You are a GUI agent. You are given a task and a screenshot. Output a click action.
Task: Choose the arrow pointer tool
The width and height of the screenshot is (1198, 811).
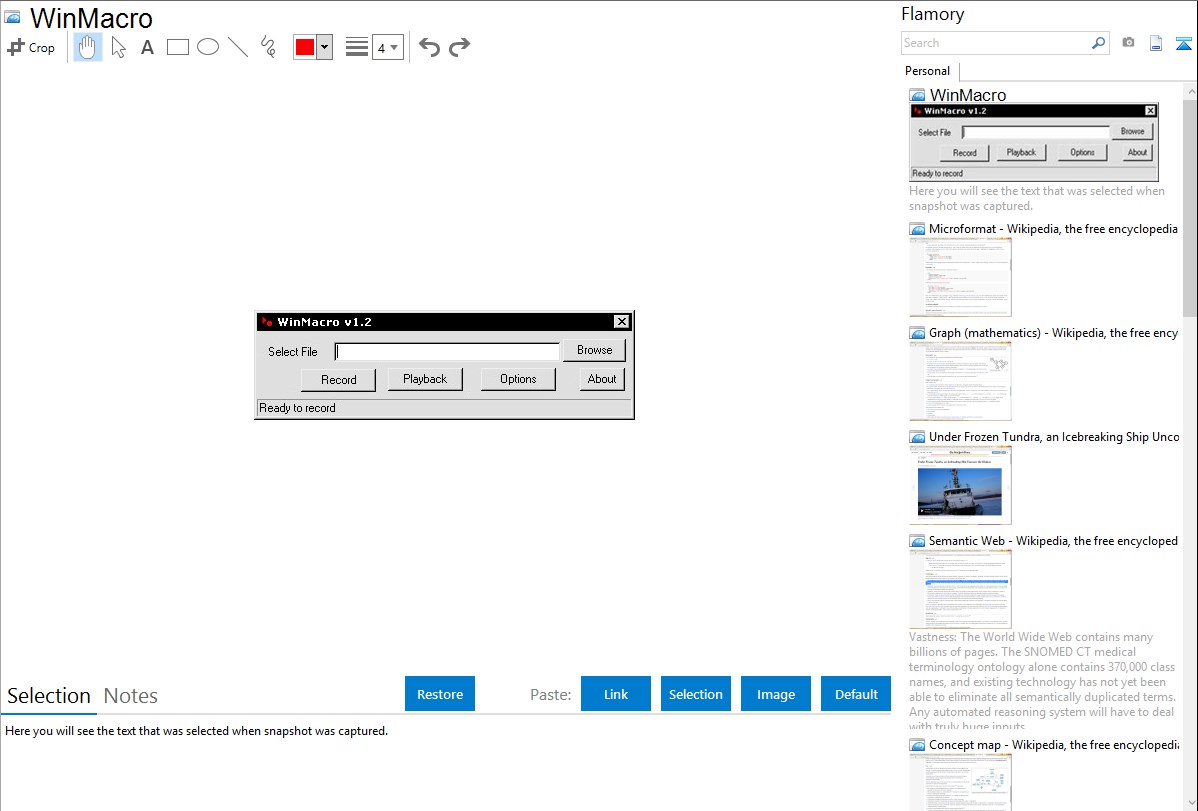click(118, 47)
